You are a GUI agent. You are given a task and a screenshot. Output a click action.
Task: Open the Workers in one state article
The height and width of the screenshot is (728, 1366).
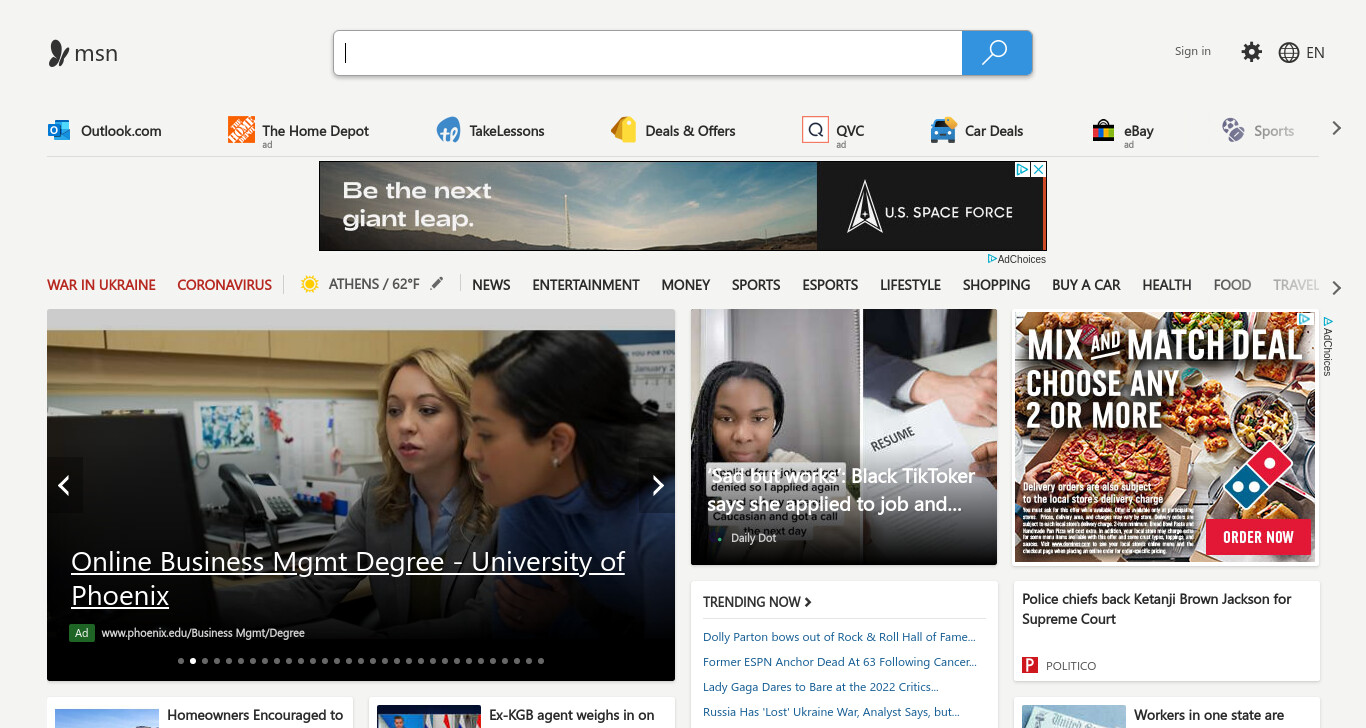(x=1166, y=713)
